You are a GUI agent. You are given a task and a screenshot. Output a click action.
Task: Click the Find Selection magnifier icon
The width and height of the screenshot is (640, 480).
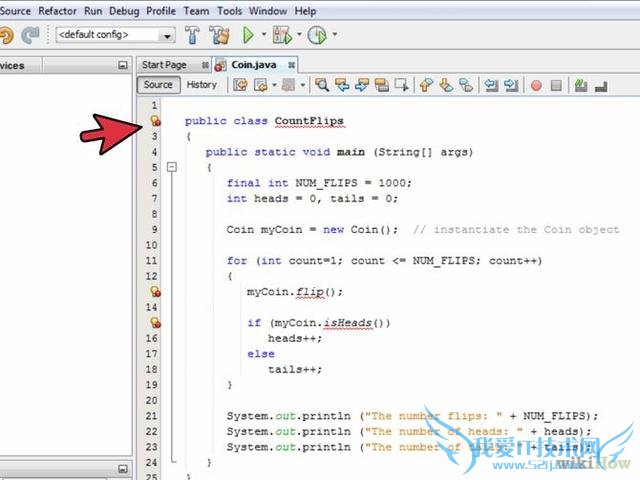(x=322, y=85)
